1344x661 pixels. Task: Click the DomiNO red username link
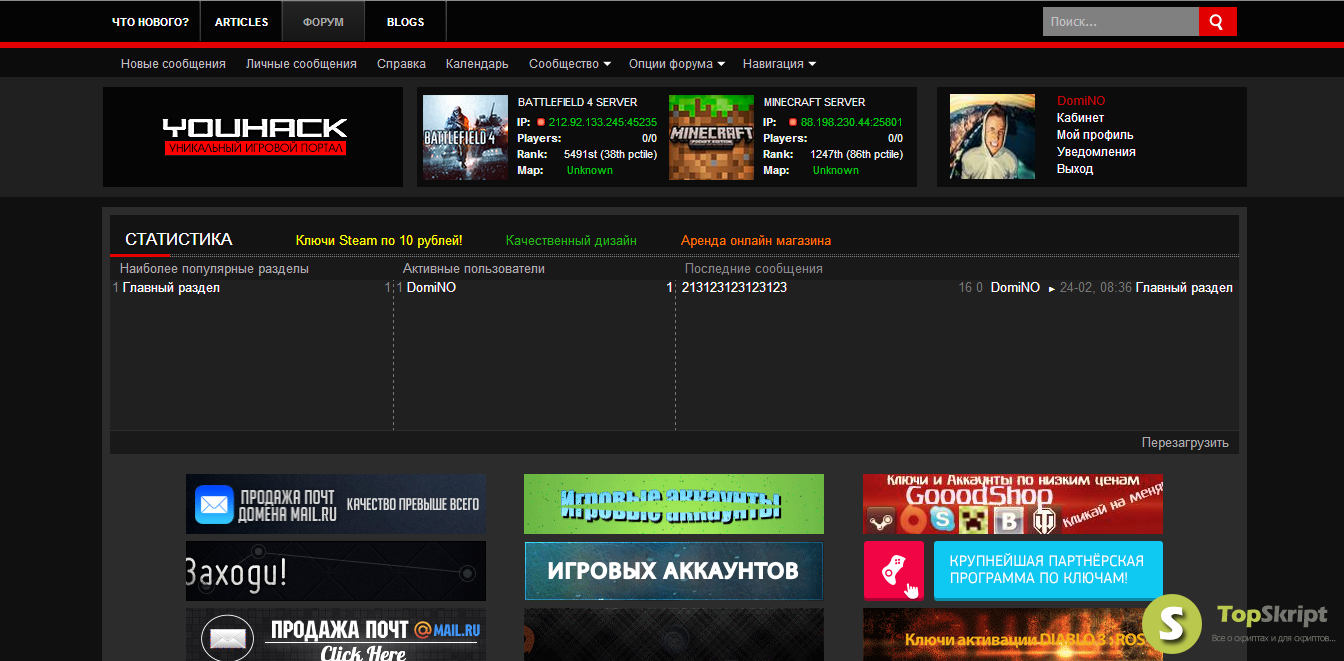pos(1081,101)
